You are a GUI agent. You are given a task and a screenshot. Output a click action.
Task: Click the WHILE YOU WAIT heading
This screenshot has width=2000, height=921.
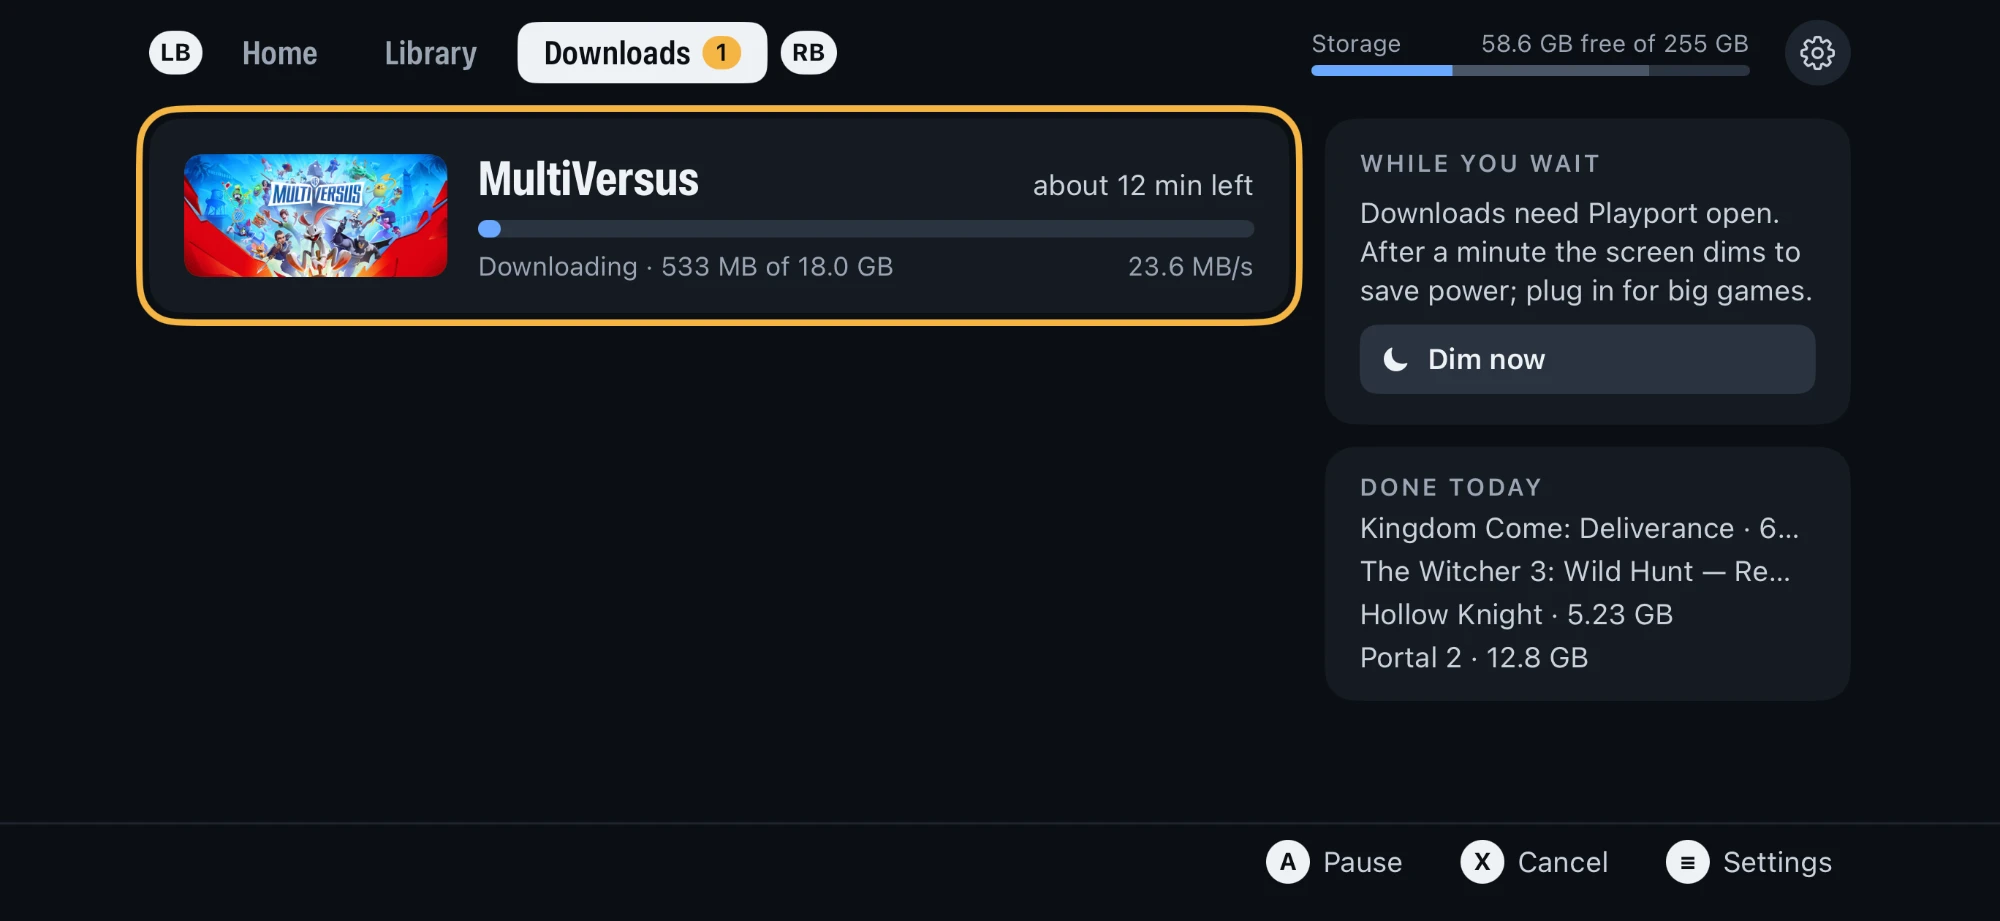1480,164
